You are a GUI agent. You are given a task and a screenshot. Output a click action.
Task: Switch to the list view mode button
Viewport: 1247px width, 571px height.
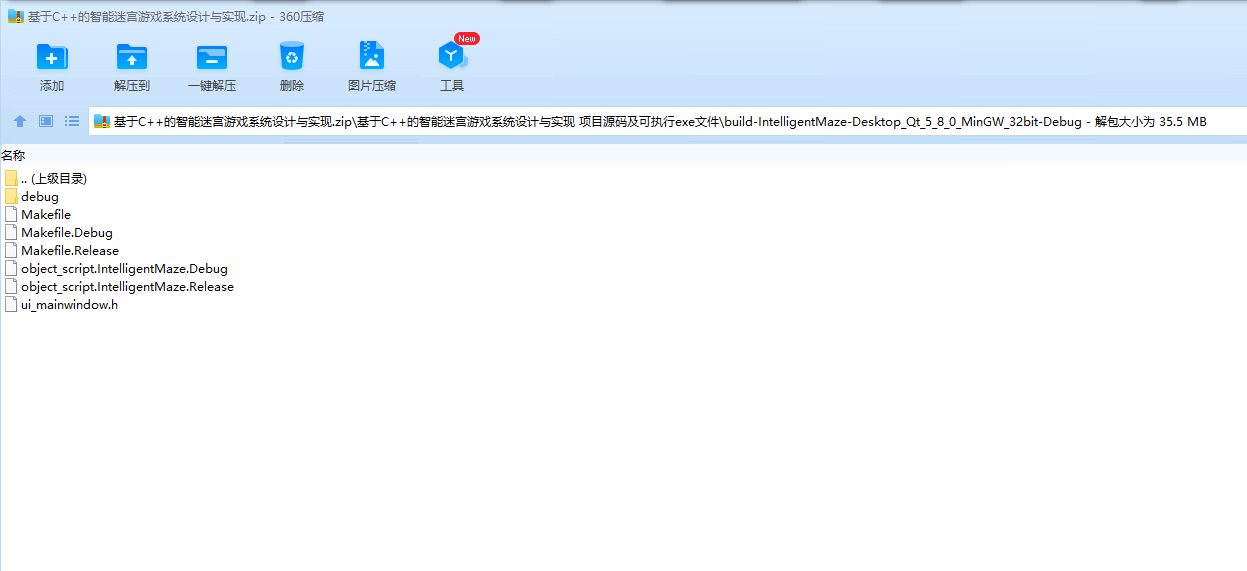(x=72, y=121)
